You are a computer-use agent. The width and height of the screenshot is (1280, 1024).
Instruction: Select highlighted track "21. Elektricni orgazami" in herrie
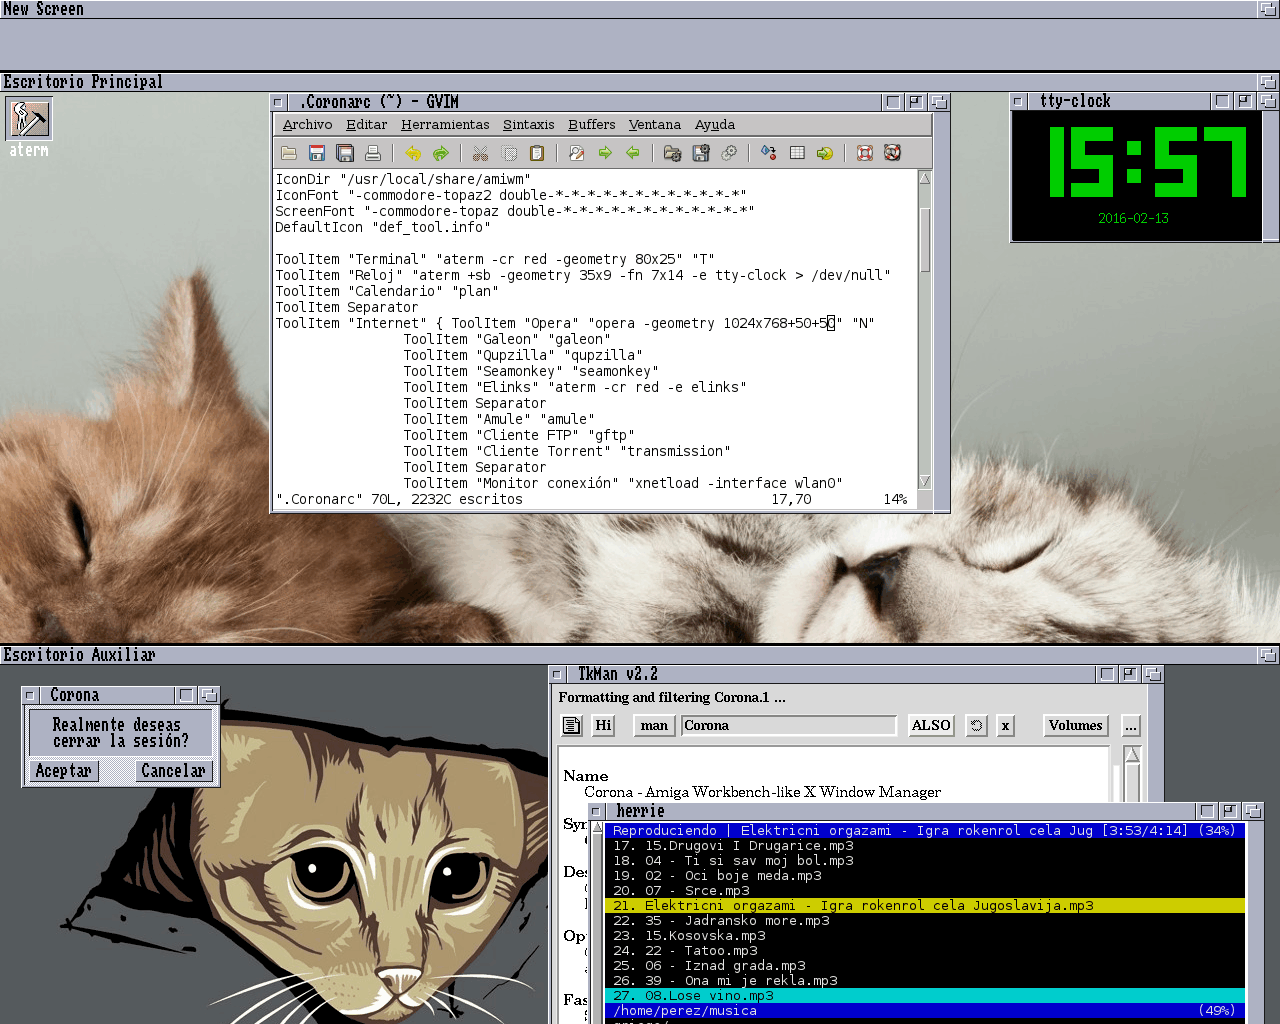(x=925, y=906)
